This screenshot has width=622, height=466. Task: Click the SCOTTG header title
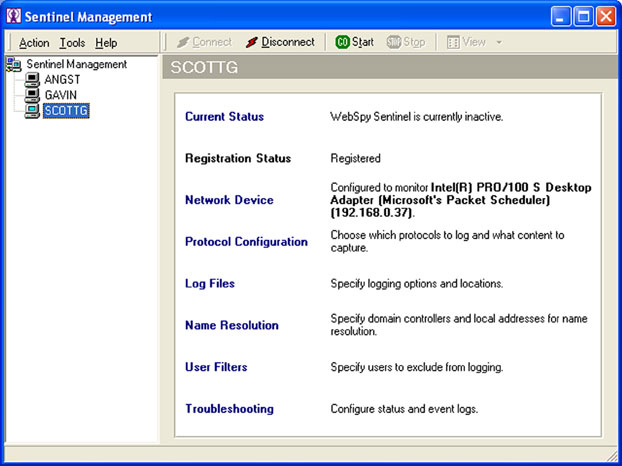pyautogui.click(x=204, y=67)
